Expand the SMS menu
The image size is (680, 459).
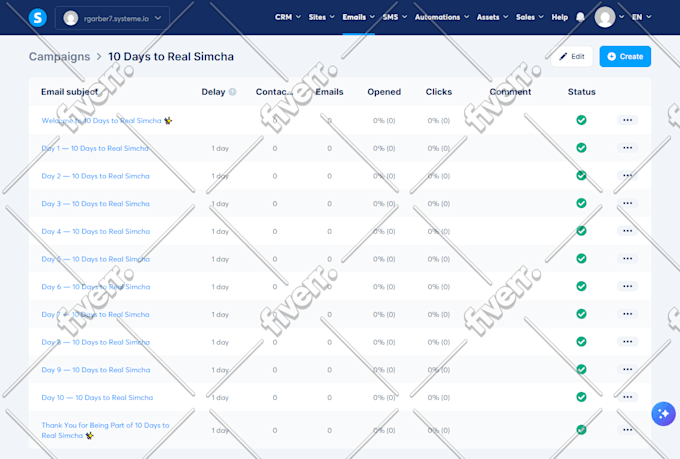395,17
